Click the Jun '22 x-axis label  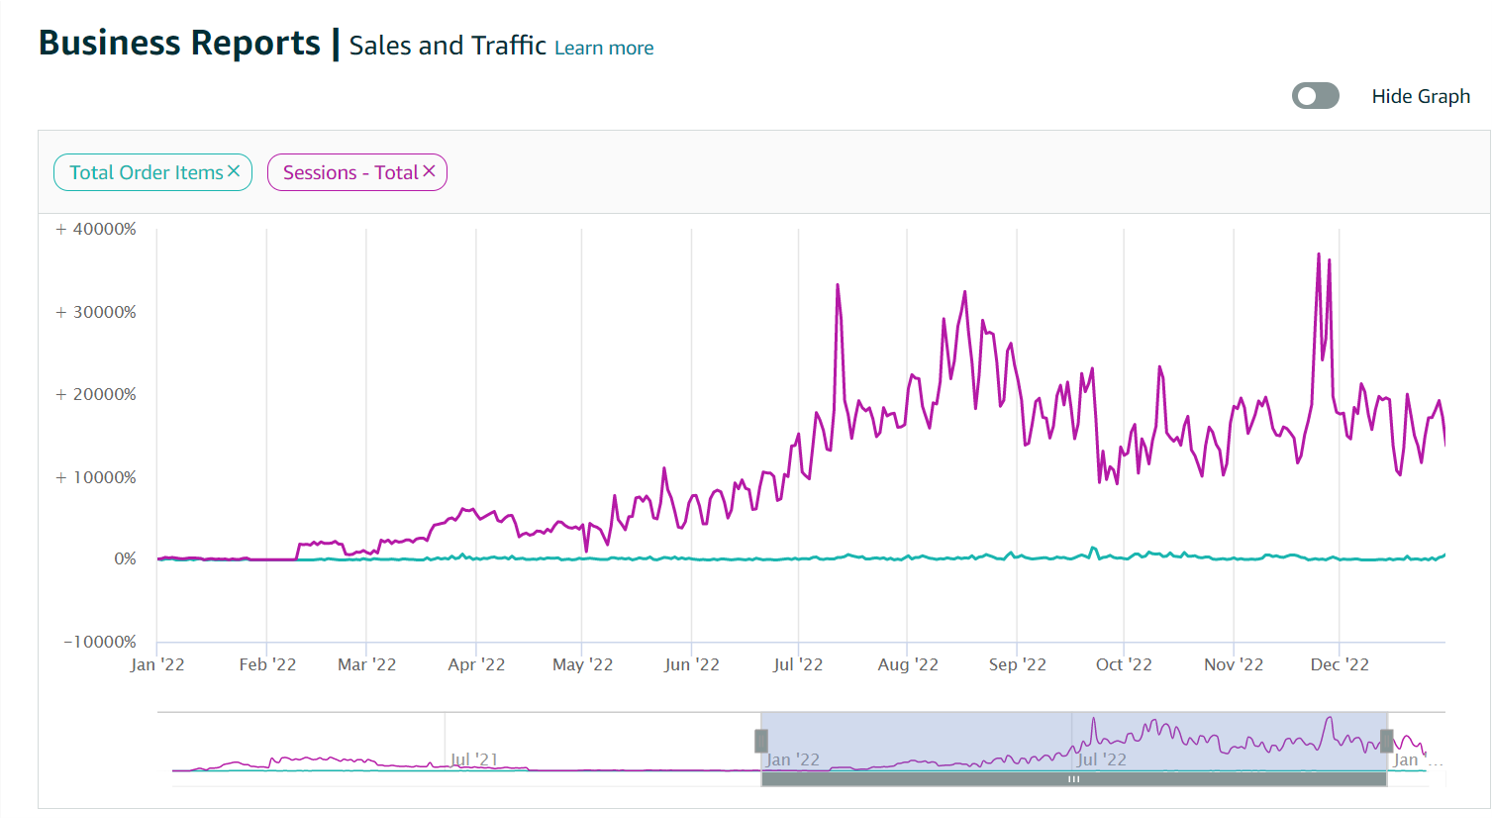[x=691, y=664]
